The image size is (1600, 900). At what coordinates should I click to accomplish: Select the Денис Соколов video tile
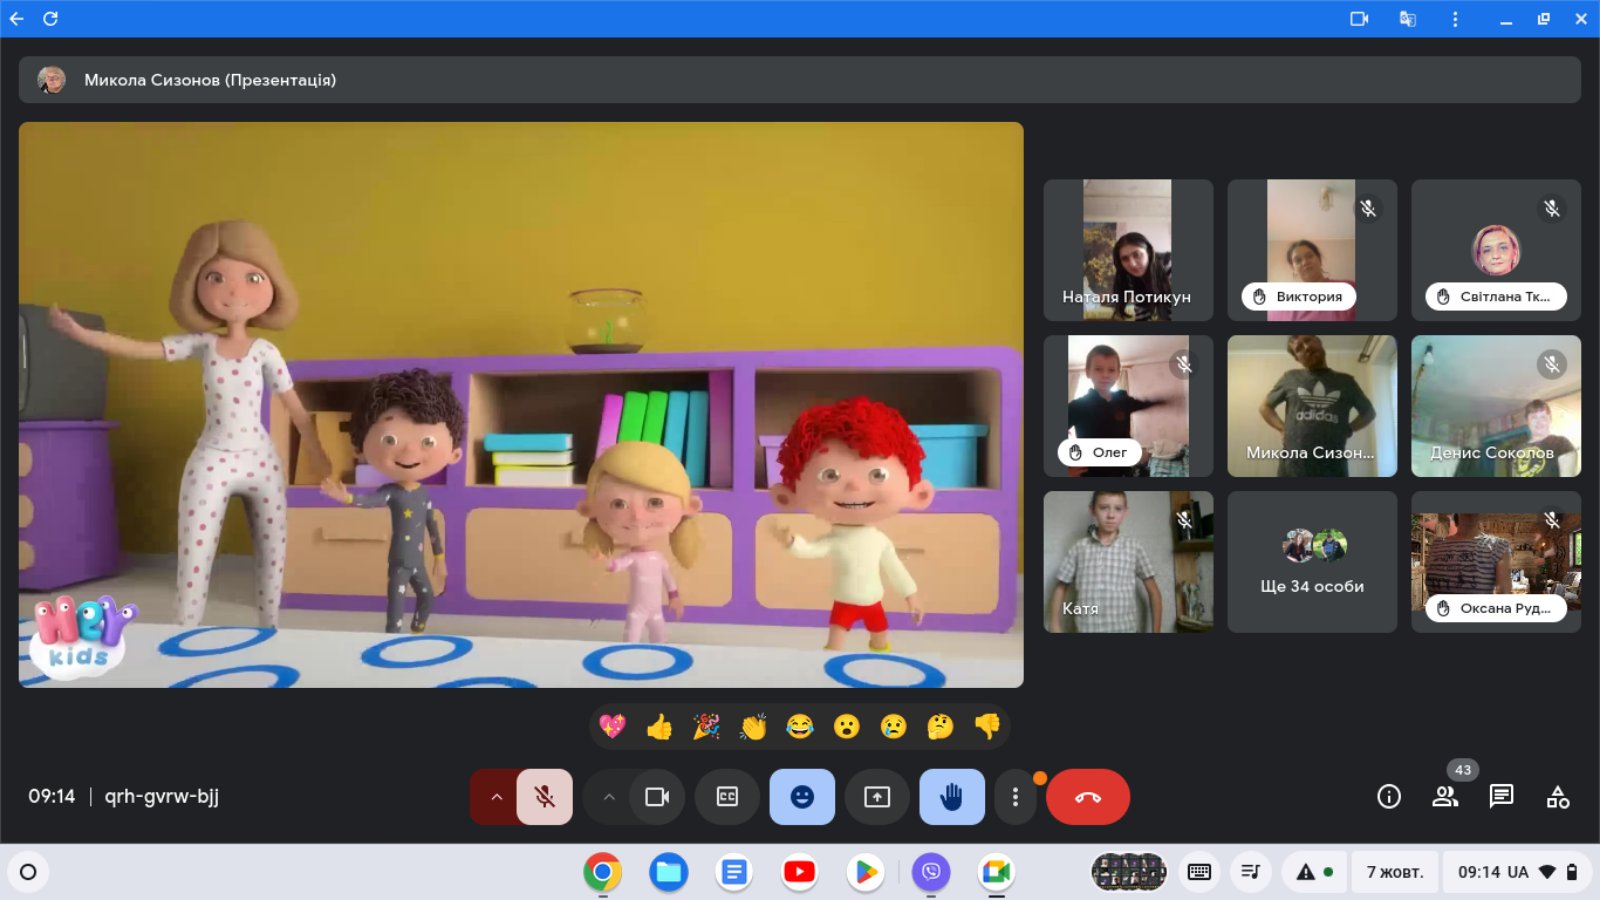[1496, 406]
